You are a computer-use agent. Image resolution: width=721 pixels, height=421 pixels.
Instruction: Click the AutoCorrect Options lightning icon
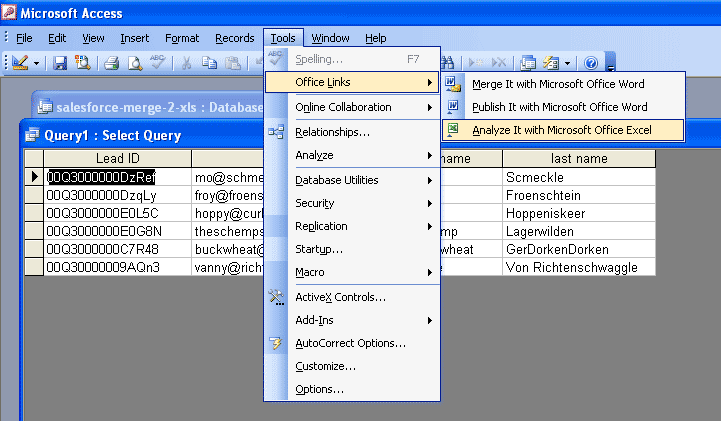[276, 343]
